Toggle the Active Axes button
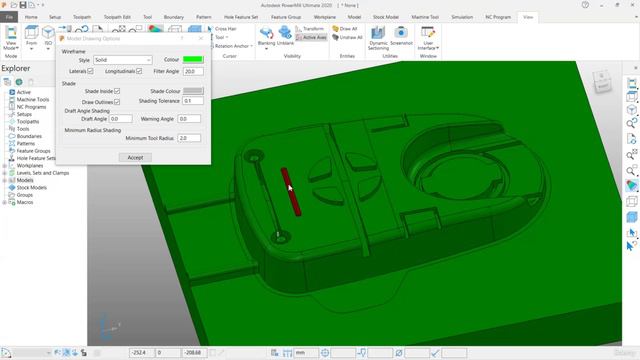640x360 pixels. pyautogui.click(x=311, y=37)
